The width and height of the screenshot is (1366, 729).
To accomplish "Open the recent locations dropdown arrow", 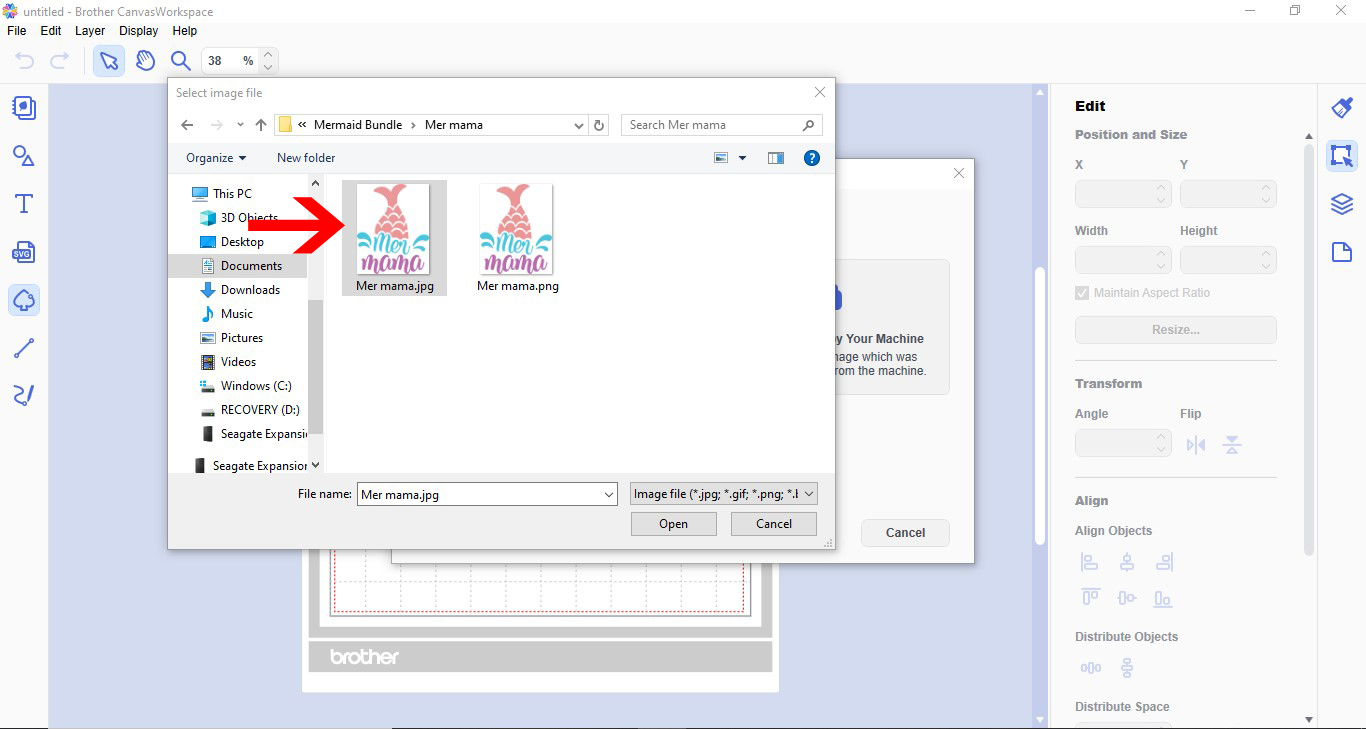I will [x=240, y=125].
